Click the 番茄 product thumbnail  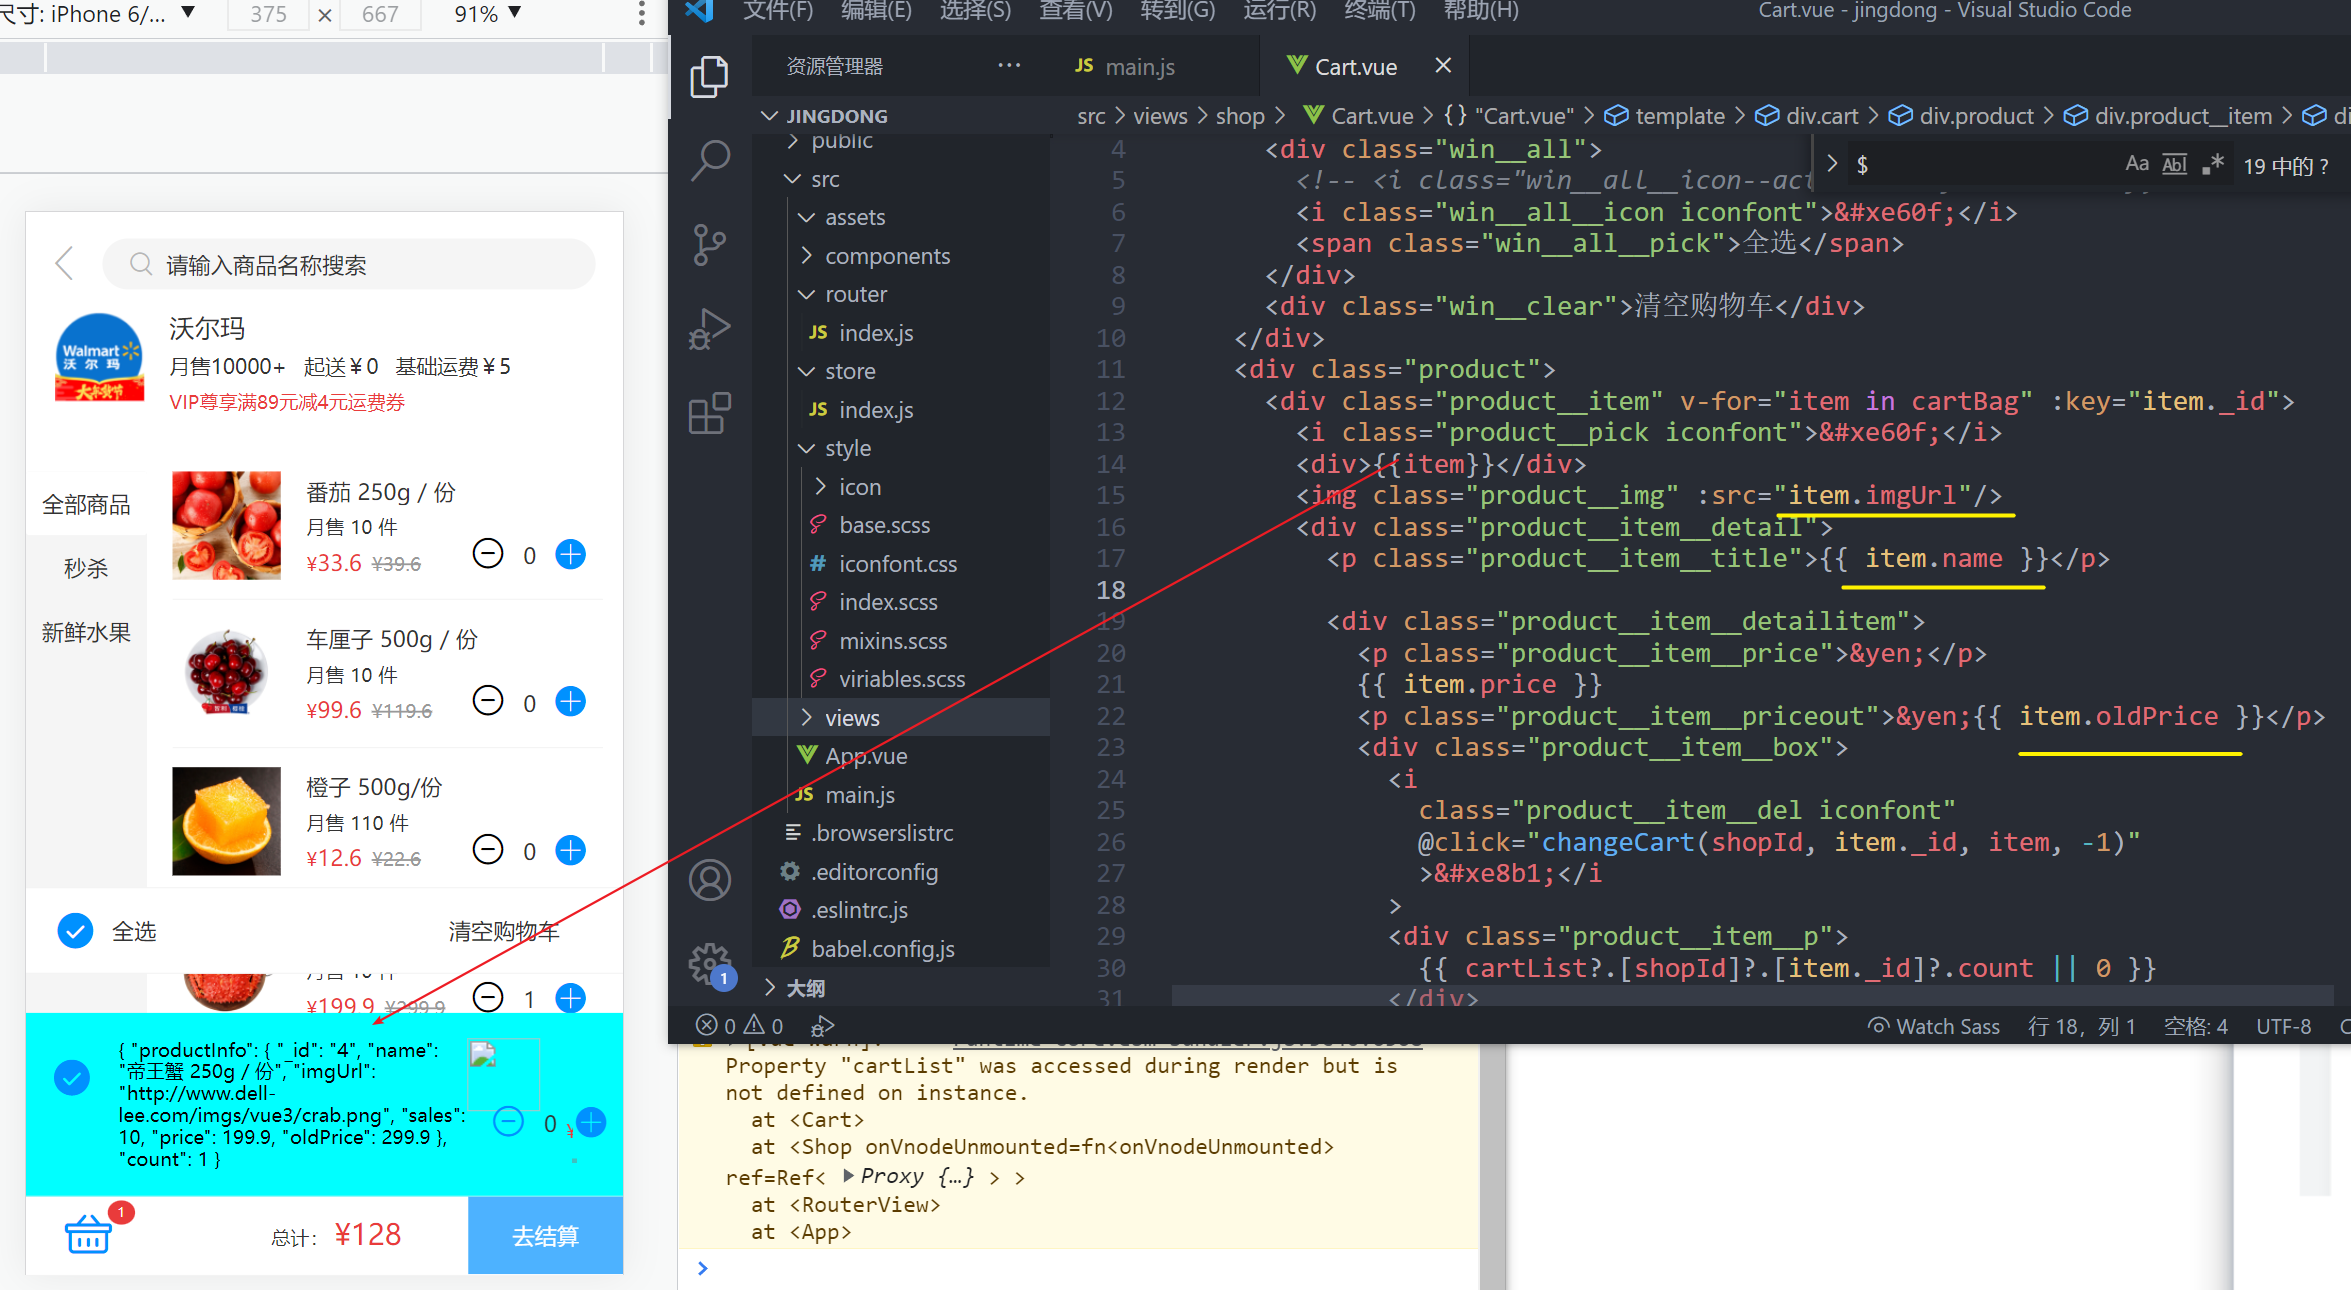(x=227, y=525)
